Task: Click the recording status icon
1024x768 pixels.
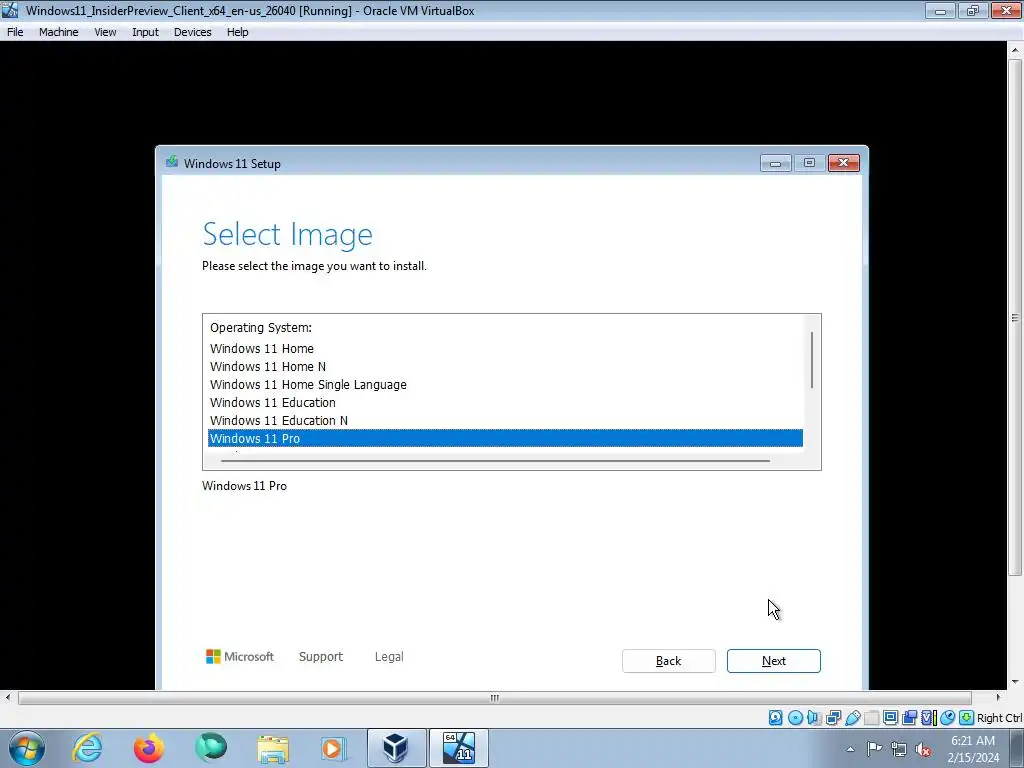Action: [909, 718]
